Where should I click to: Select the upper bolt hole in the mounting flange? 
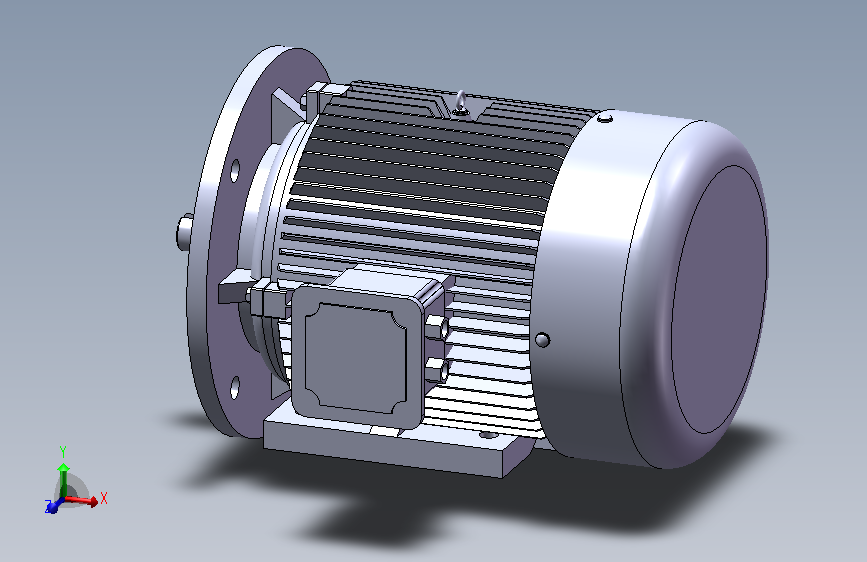(235, 170)
